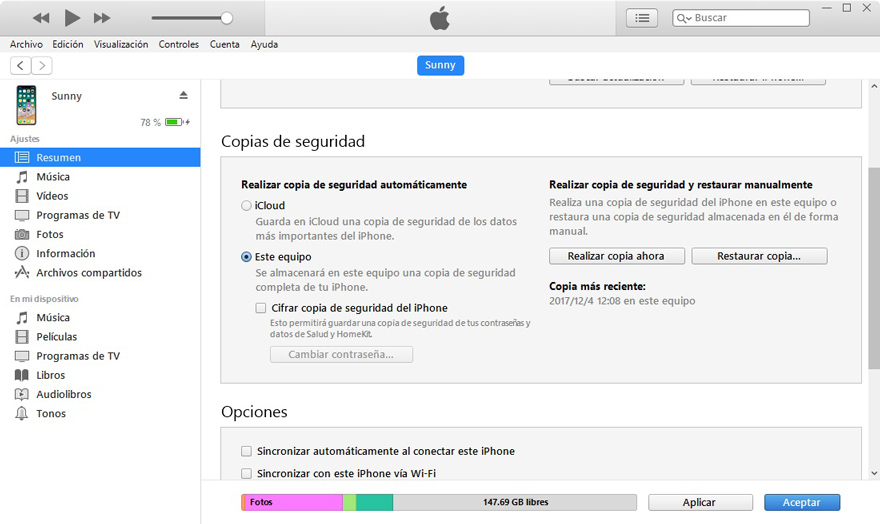The width and height of the screenshot is (880, 524).
Task: Click the Vídeos film icon
Action: click(22, 196)
